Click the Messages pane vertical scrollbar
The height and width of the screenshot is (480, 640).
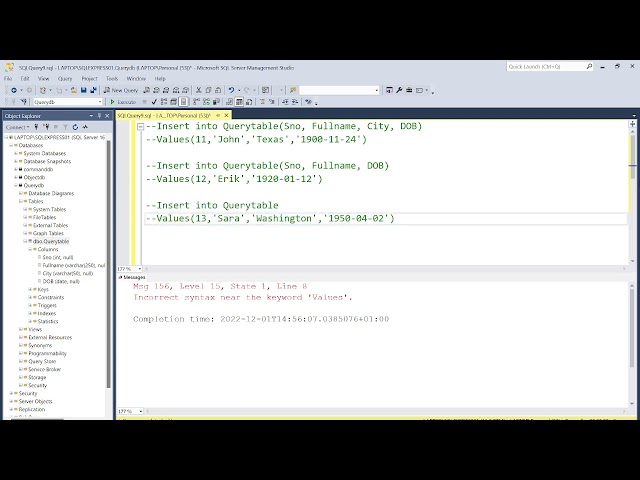[x=632, y=327]
